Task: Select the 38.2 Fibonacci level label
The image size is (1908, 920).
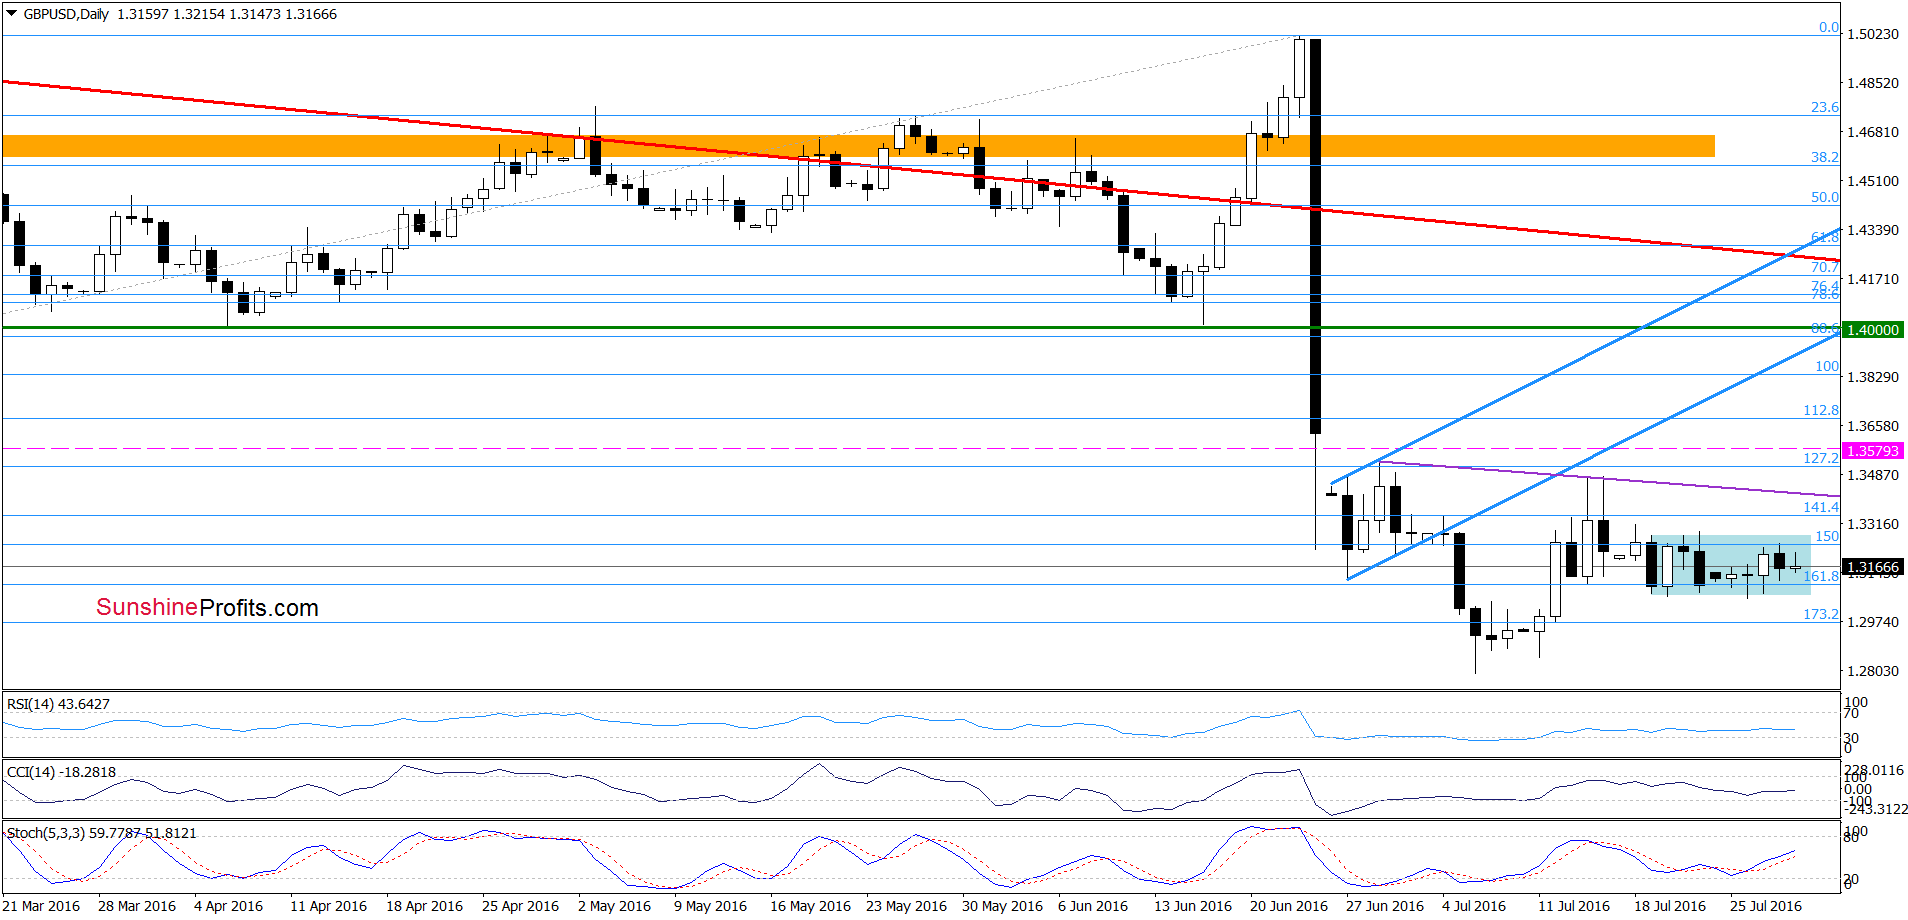Action: [x=1825, y=157]
